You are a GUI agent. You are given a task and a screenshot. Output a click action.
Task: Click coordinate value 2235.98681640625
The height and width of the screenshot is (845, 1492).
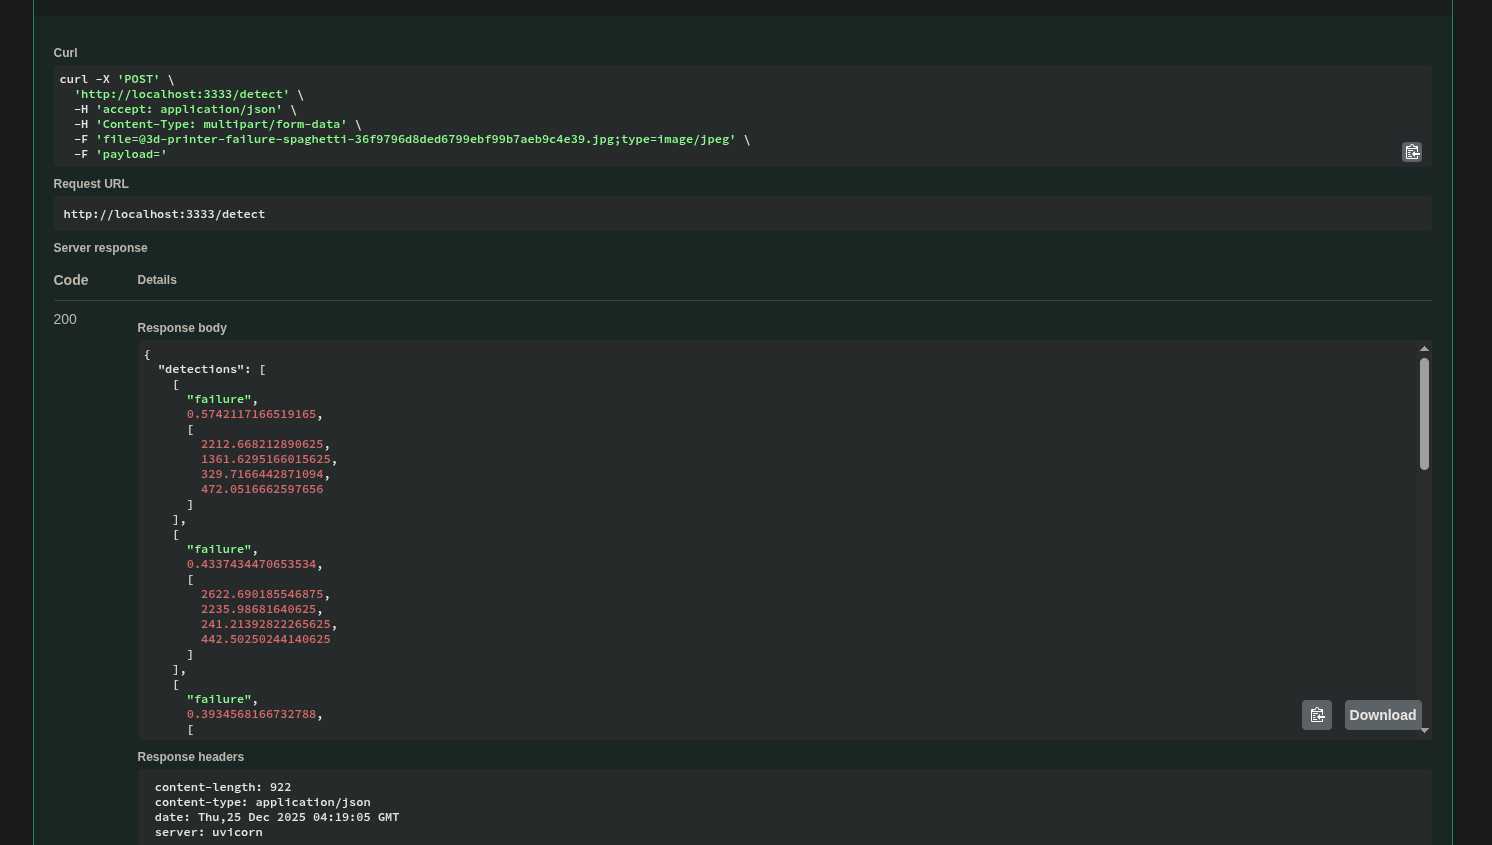(258, 609)
